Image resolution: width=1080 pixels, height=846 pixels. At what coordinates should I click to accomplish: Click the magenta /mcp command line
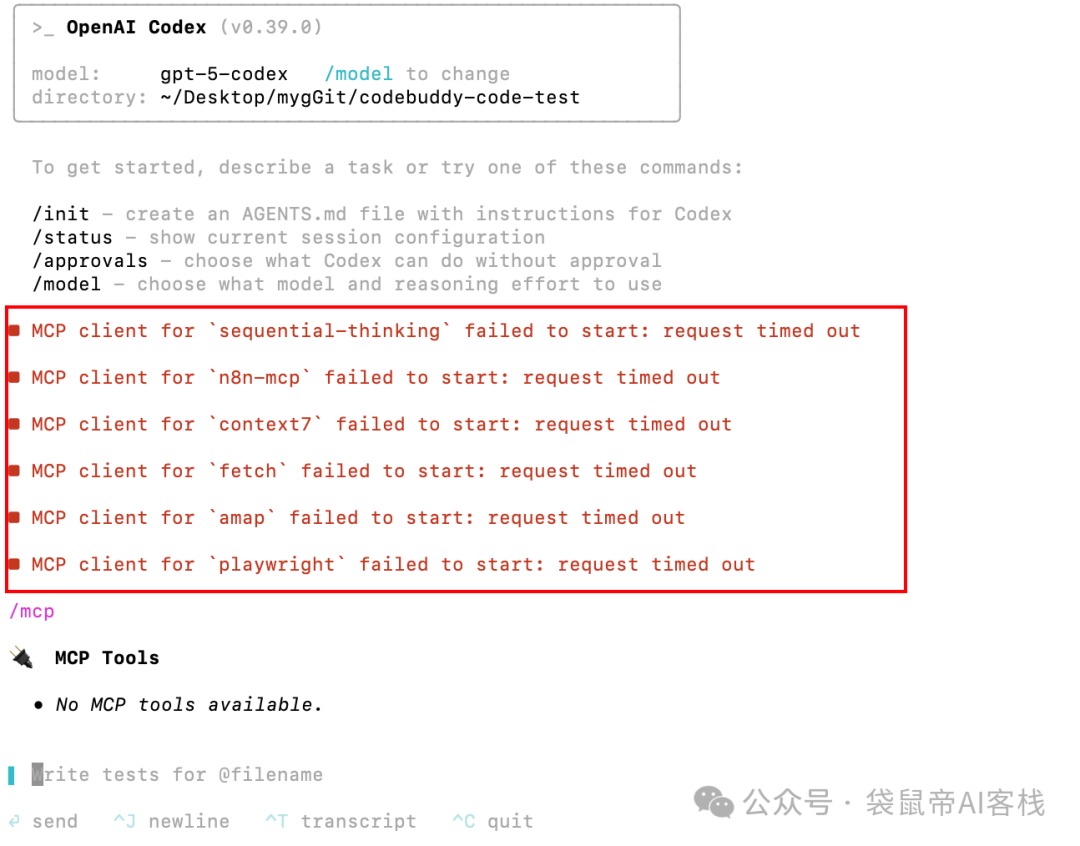click(32, 612)
